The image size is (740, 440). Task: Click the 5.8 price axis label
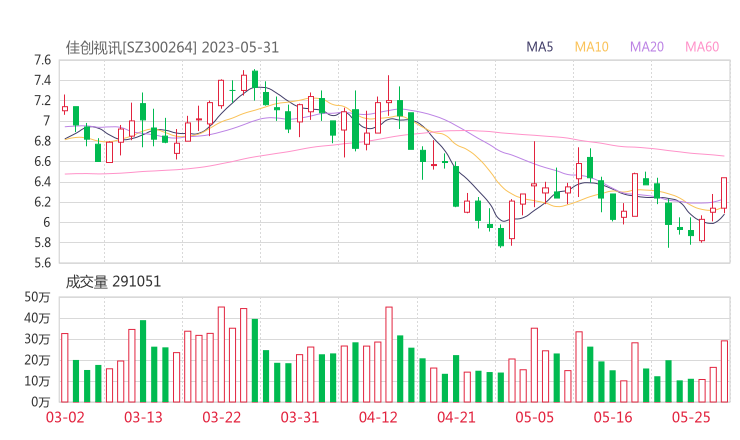point(42,243)
